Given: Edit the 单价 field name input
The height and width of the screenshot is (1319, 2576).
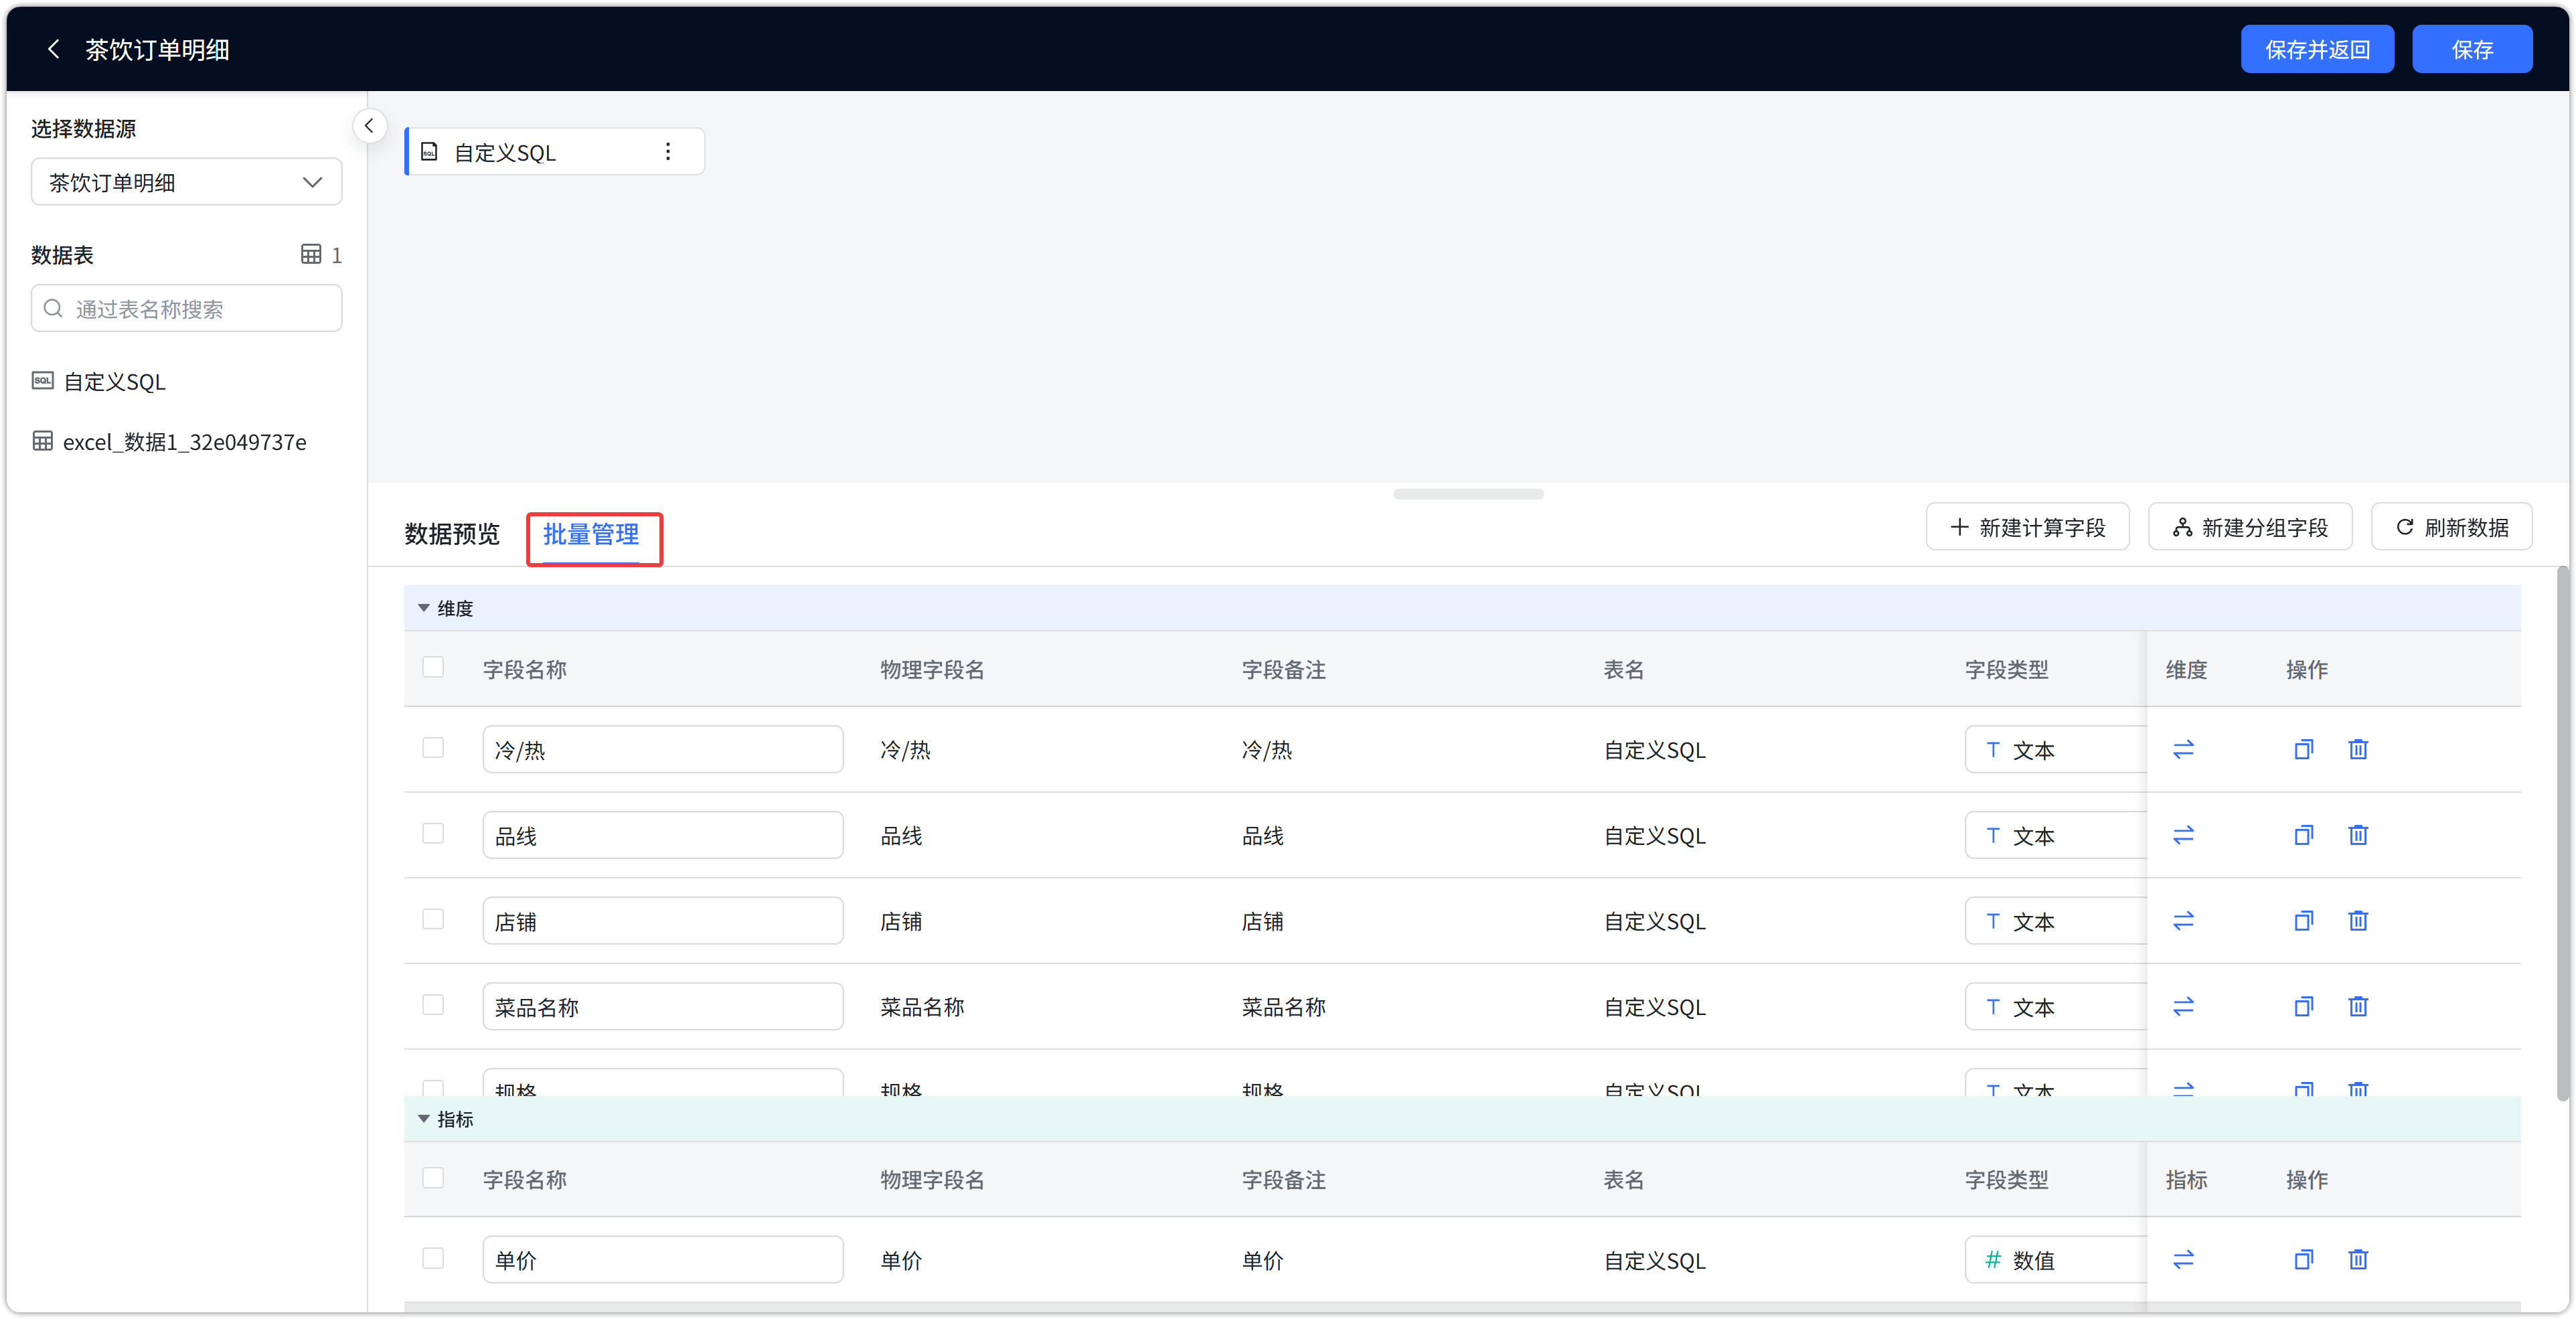Looking at the screenshot, I should (x=663, y=1261).
